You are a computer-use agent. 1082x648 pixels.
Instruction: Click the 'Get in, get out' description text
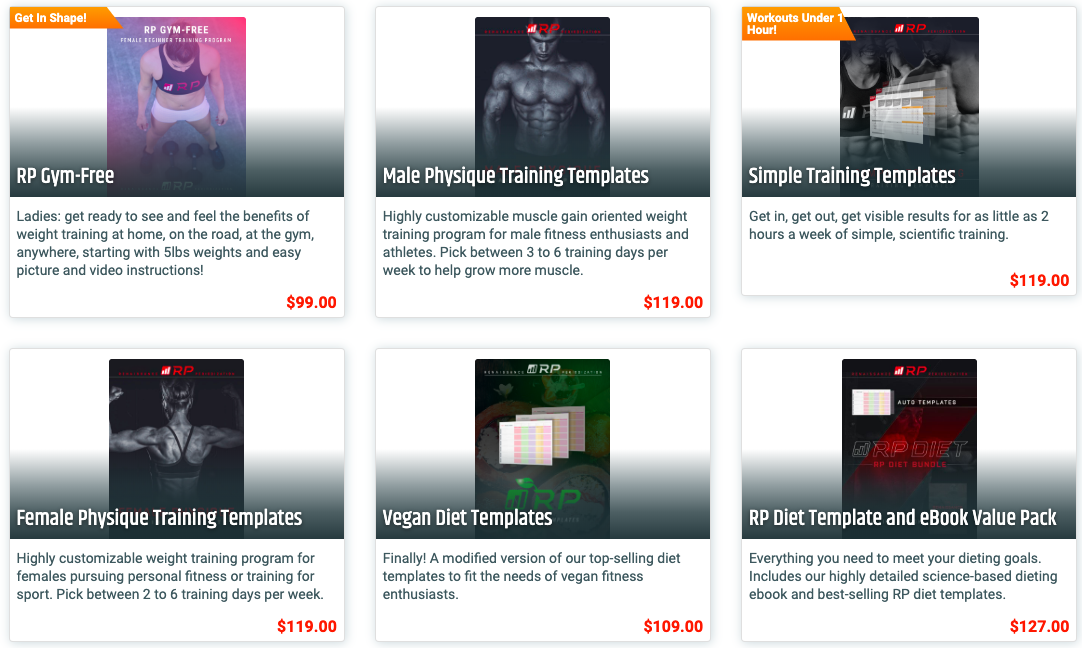pos(898,225)
